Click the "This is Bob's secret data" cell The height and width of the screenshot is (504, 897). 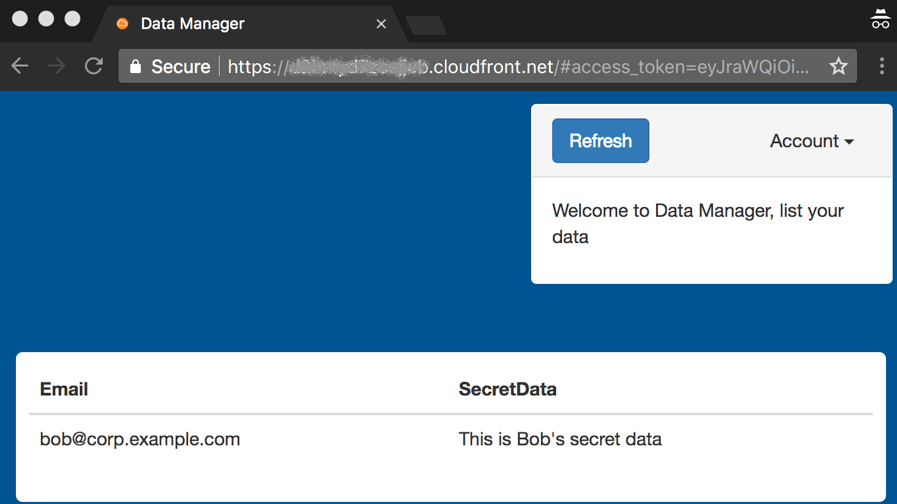click(x=560, y=439)
